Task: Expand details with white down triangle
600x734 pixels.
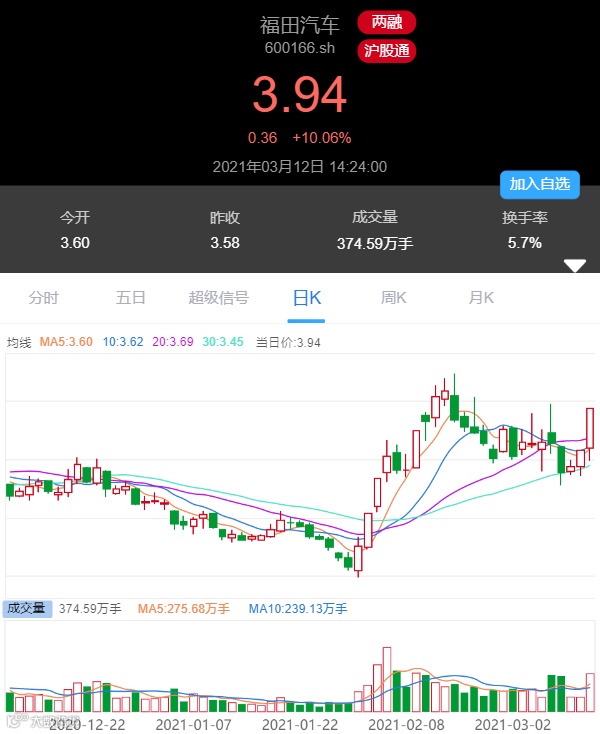Action: click(x=575, y=265)
